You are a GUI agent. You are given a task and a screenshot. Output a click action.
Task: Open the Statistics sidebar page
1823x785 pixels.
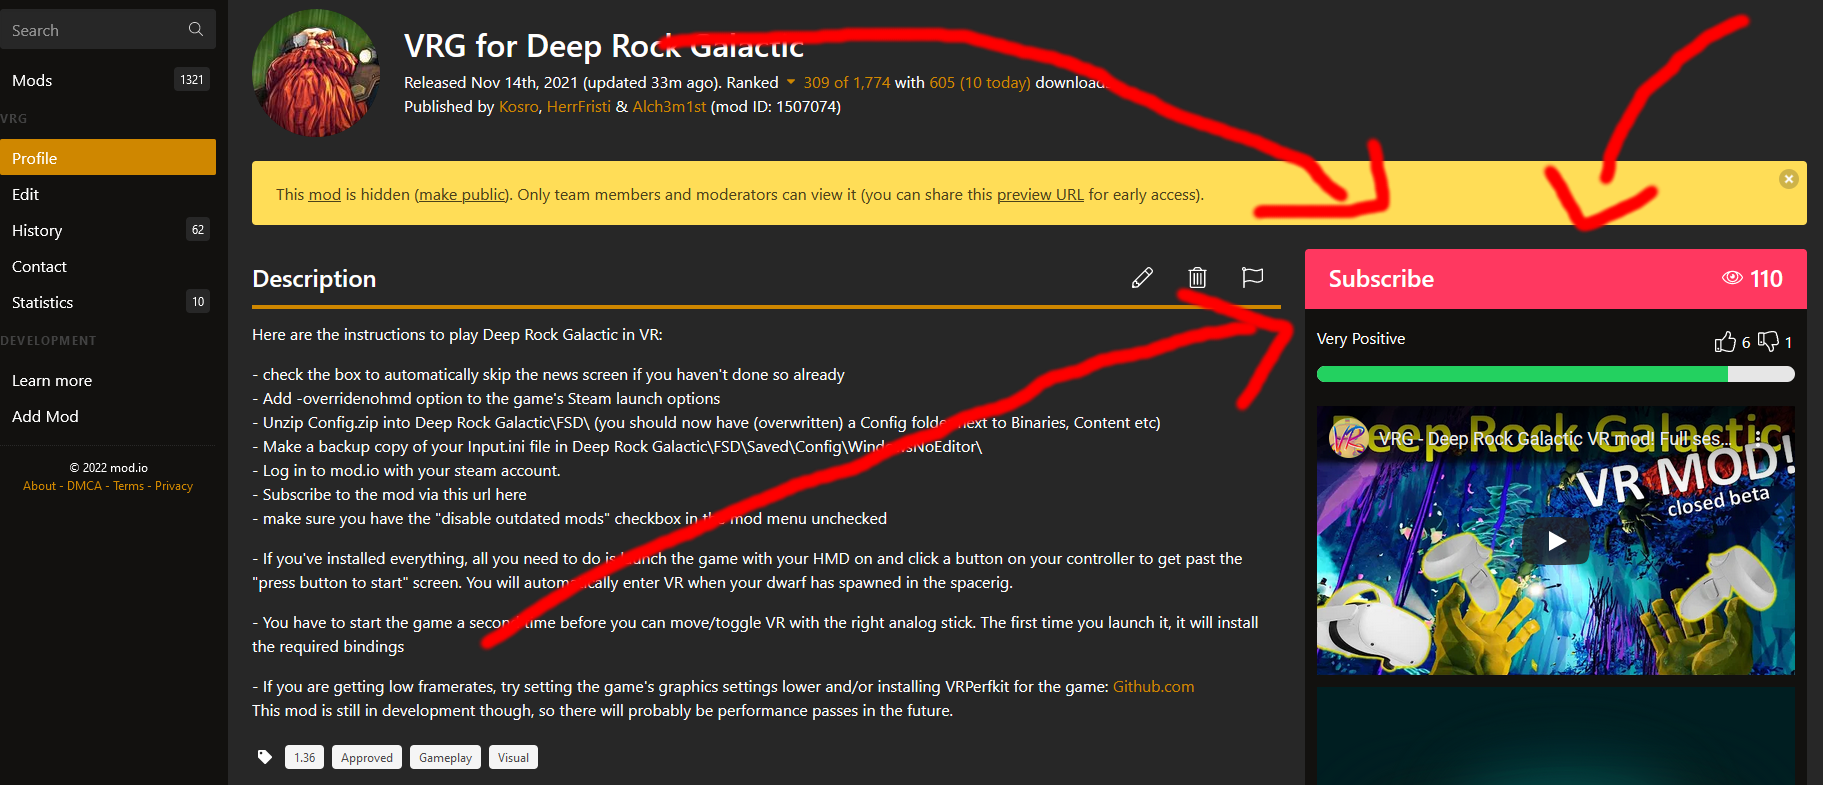tap(108, 302)
